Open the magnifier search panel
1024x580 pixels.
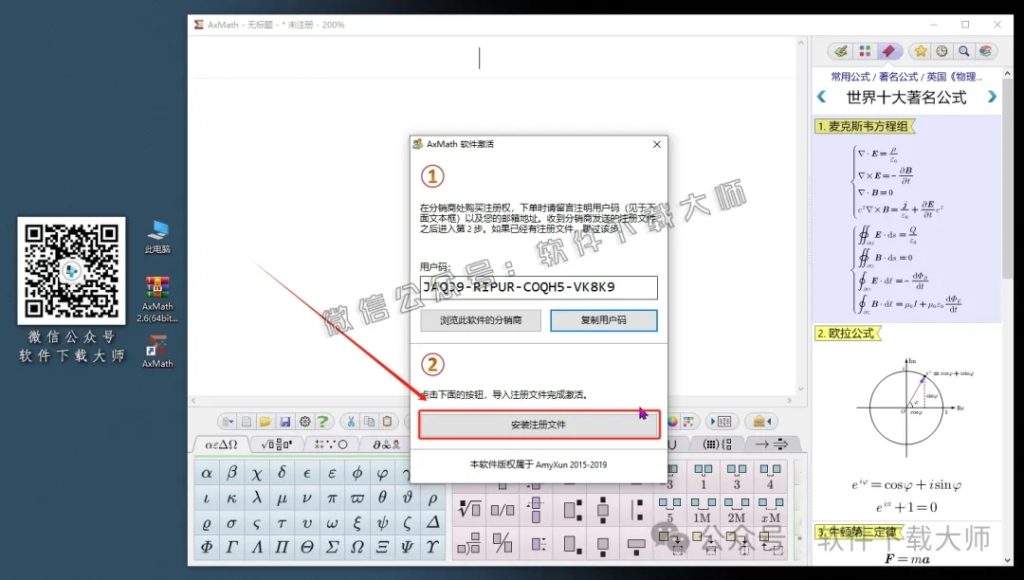pos(964,50)
